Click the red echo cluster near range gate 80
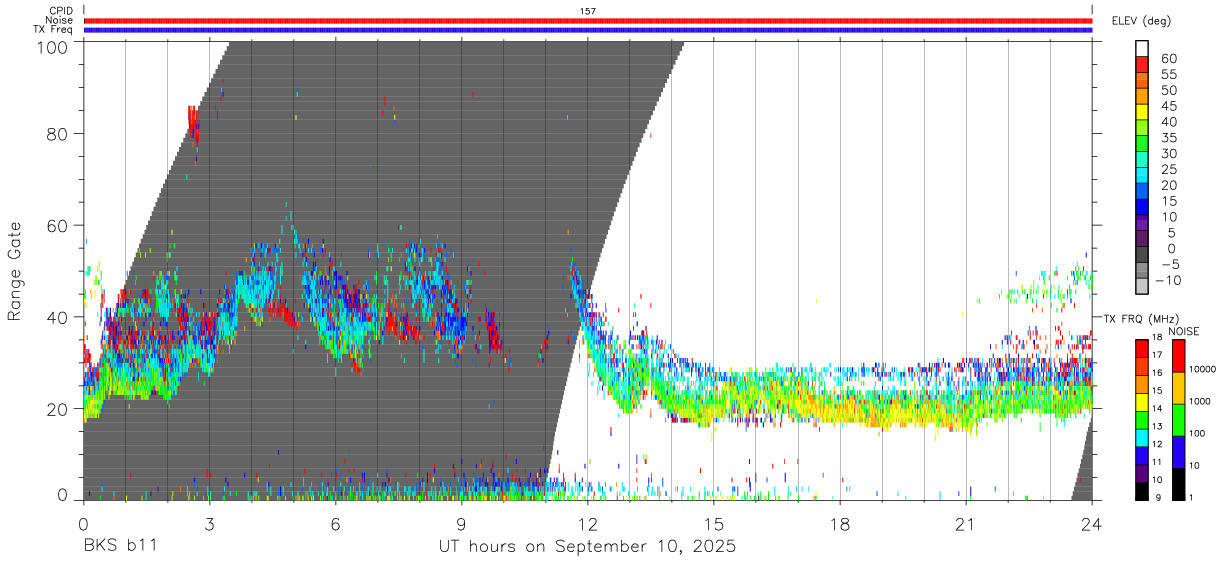The image size is (1228, 567). (193, 124)
